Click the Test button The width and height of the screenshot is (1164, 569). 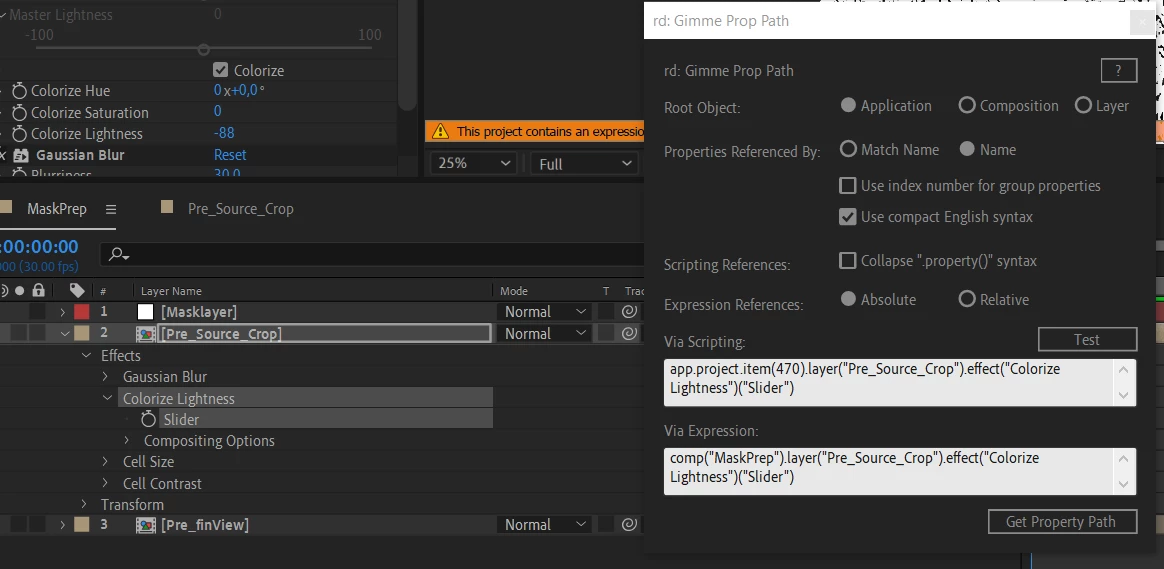click(x=1087, y=339)
